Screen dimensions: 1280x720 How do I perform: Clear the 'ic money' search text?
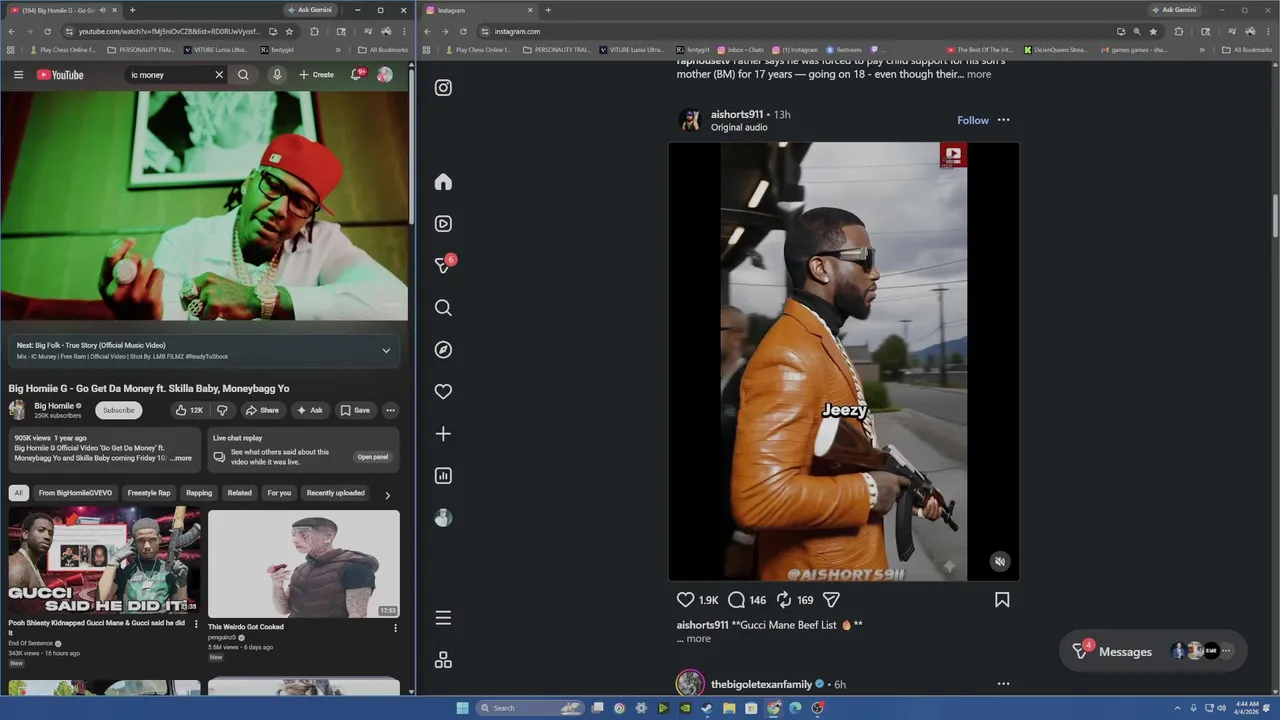coord(219,75)
